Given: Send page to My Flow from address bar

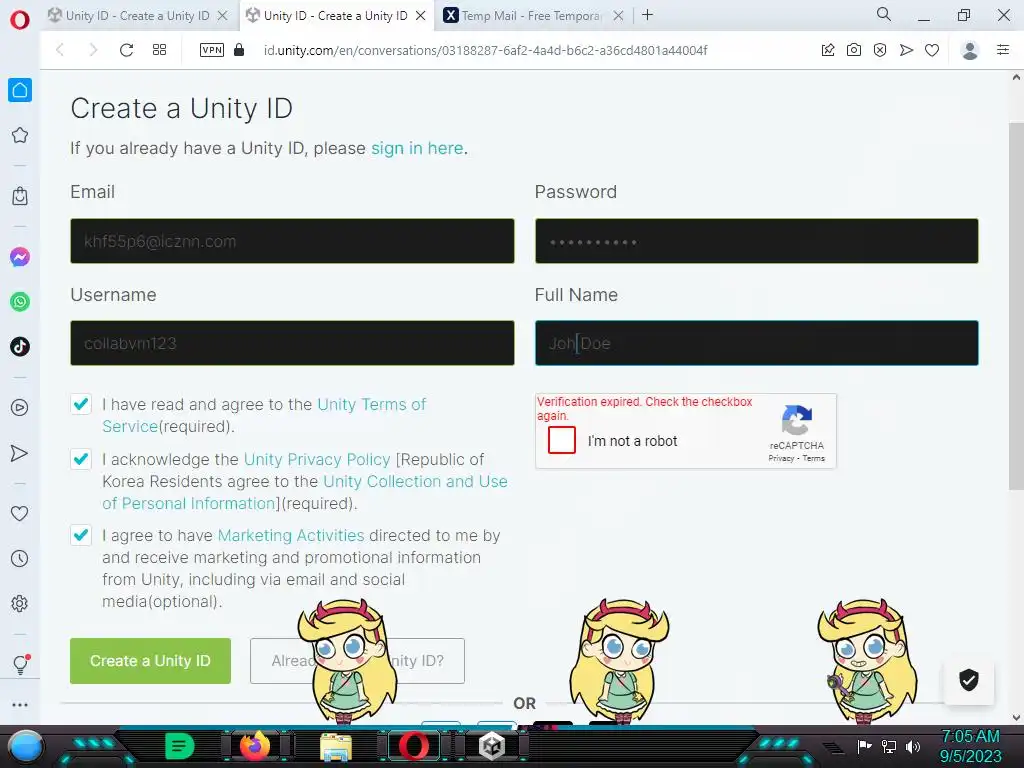Looking at the screenshot, I should pyautogui.click(x=906, y=50).
